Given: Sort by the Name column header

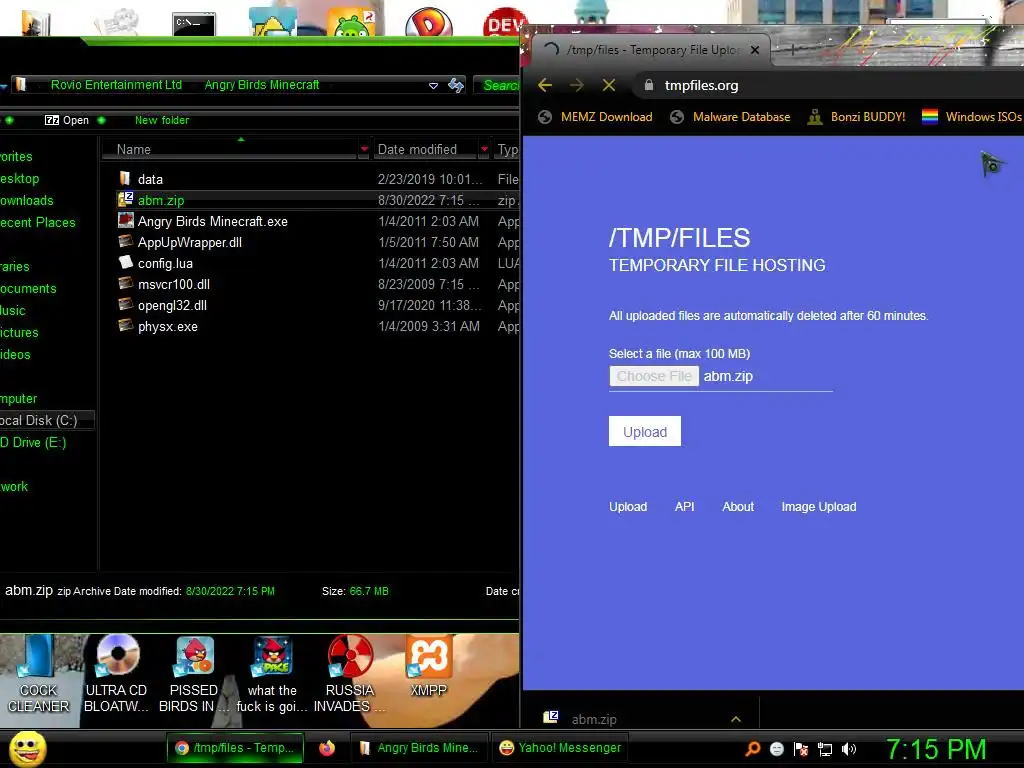Looking at the screenshot, I should [x=229, y=150].
